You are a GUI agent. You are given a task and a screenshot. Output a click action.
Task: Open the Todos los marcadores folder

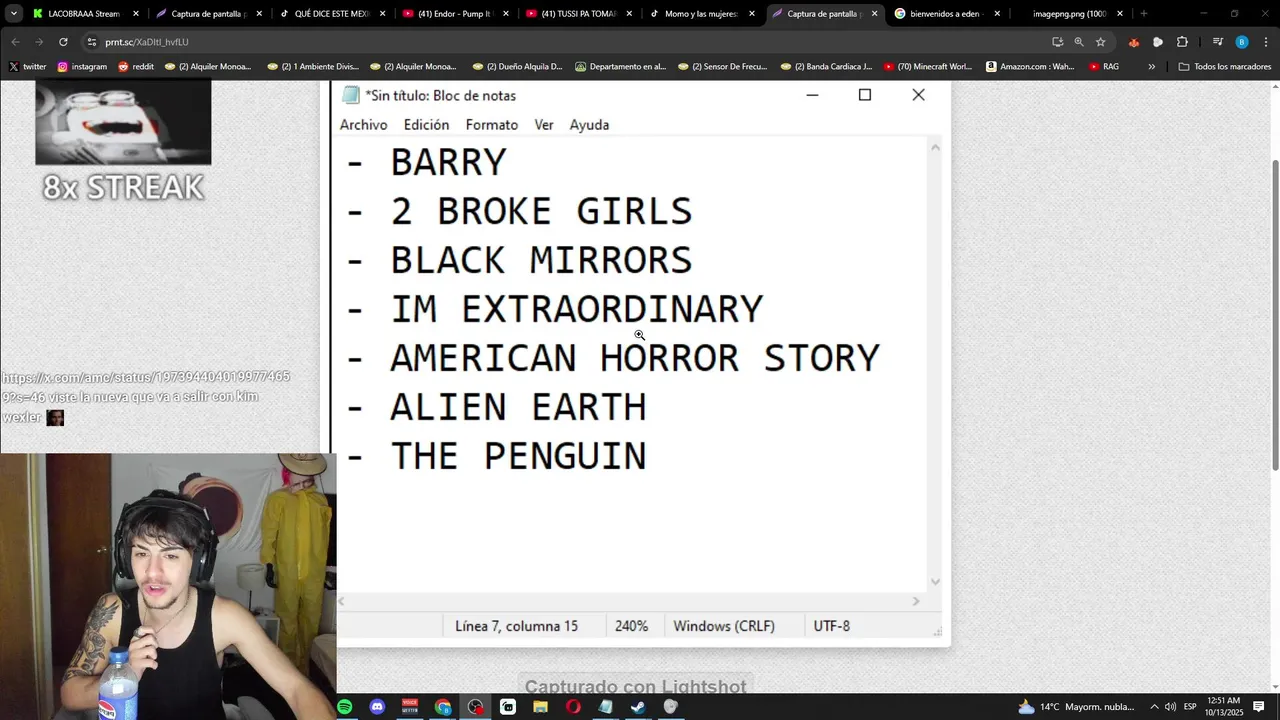click(1225, 67)
